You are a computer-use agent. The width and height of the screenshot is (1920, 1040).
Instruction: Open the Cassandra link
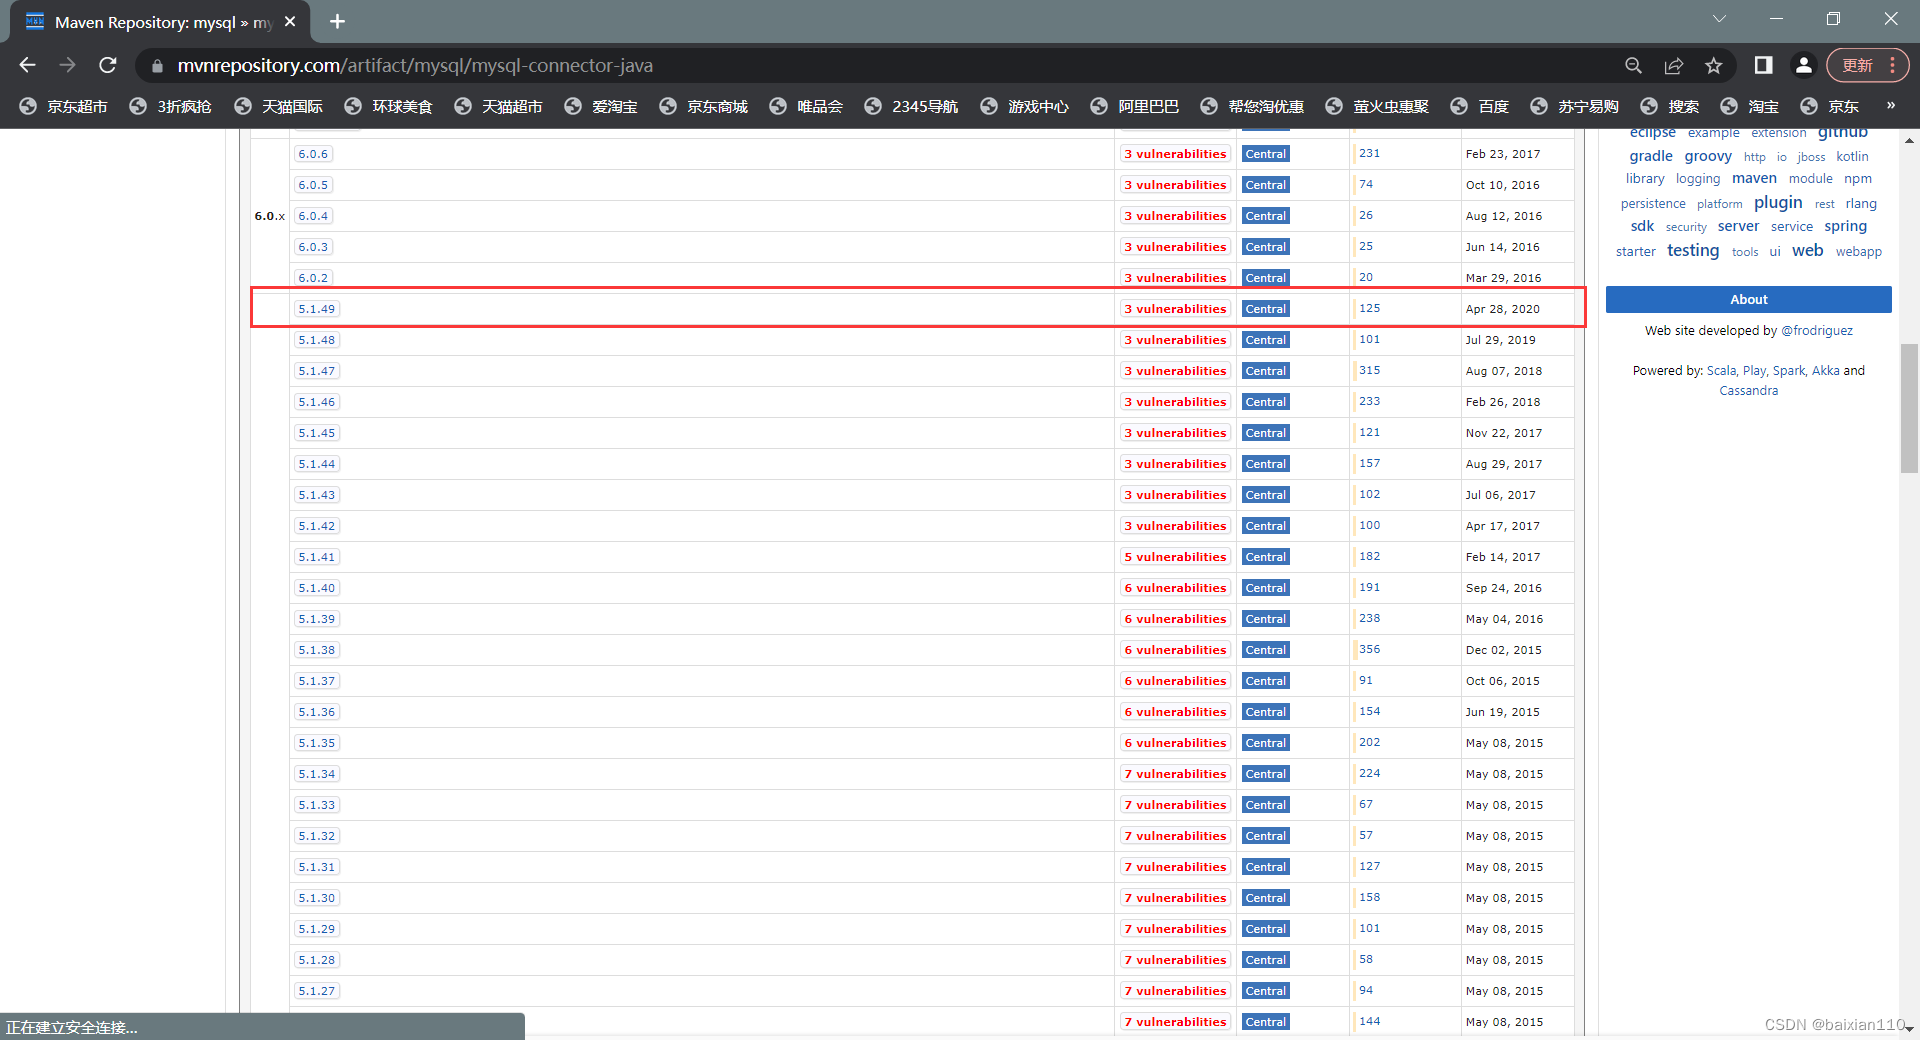click(1749, 391)
